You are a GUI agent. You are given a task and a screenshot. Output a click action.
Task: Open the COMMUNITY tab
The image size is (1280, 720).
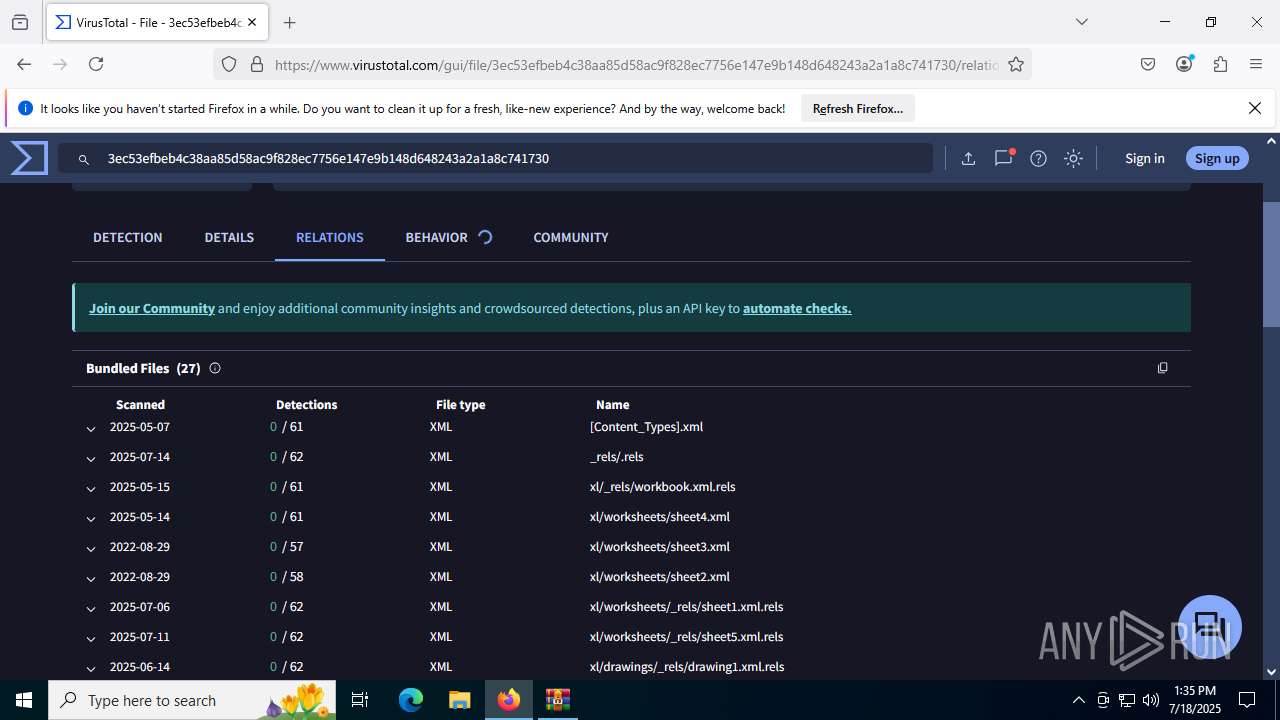click(571, 237)
